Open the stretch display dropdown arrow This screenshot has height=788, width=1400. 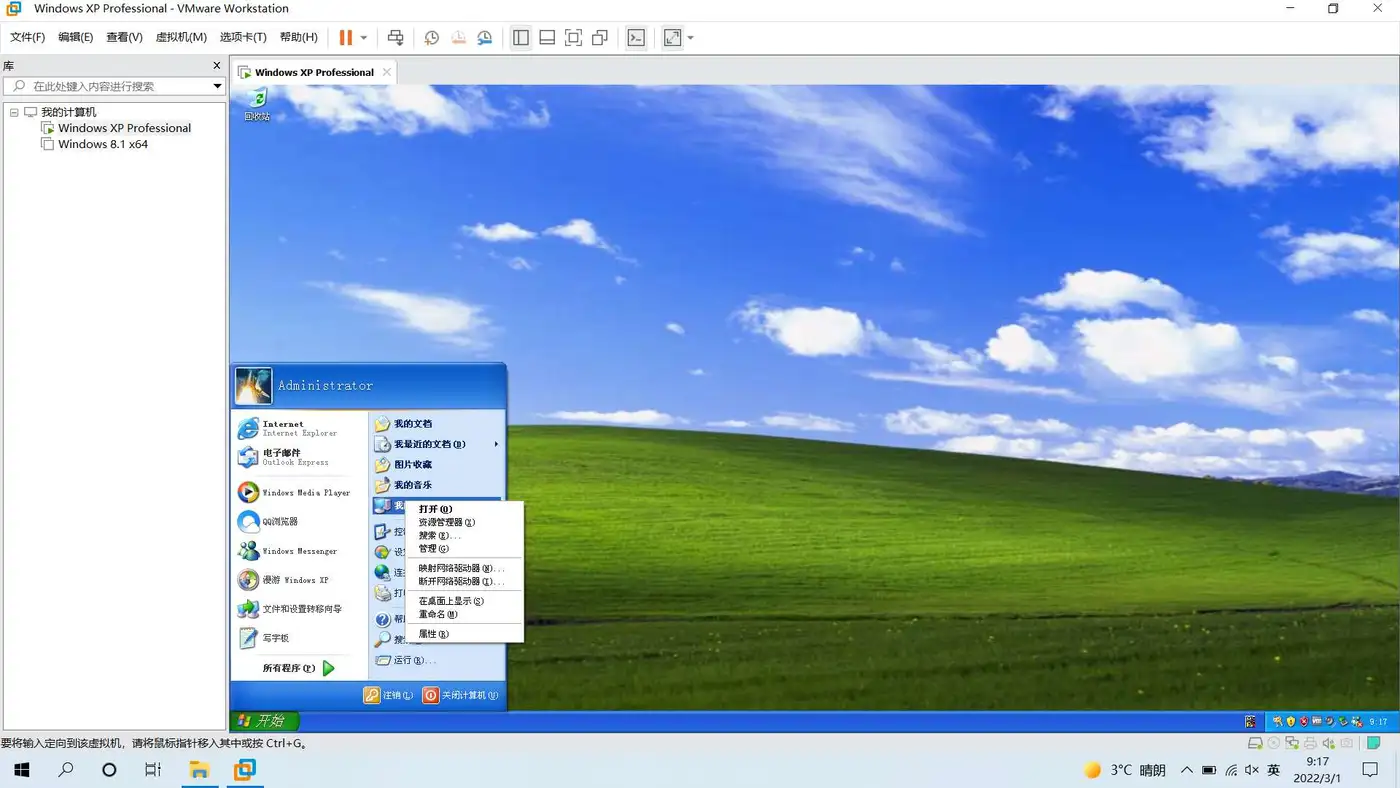pos(690,38)
